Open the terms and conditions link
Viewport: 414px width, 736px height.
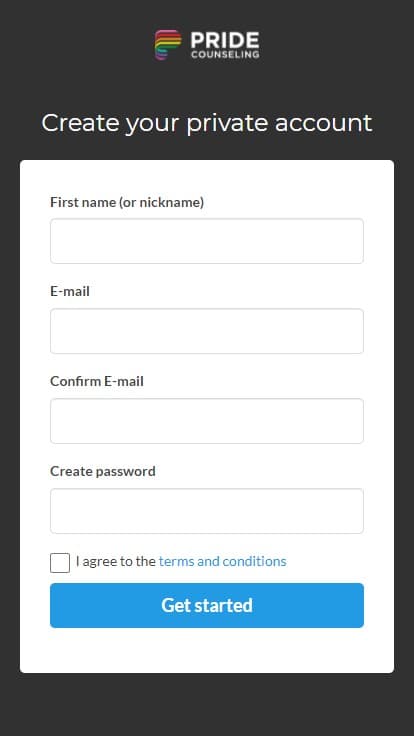(222, 561)
